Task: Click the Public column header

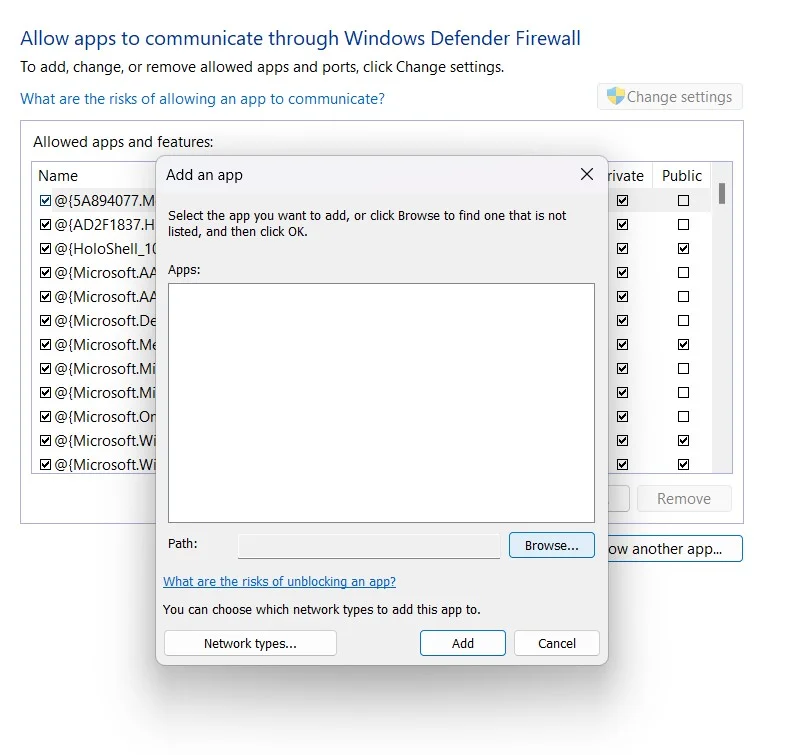Action: point(681,175)
